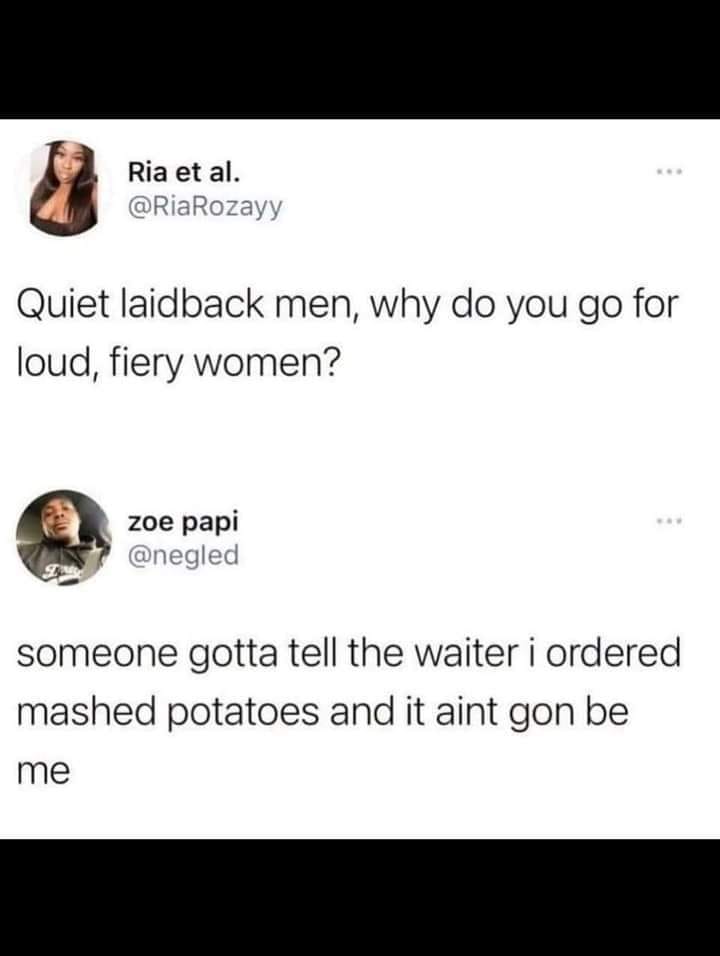
Task: Open the reply starting 'someone gotta tell'
Action: click(x=348, y=711)
